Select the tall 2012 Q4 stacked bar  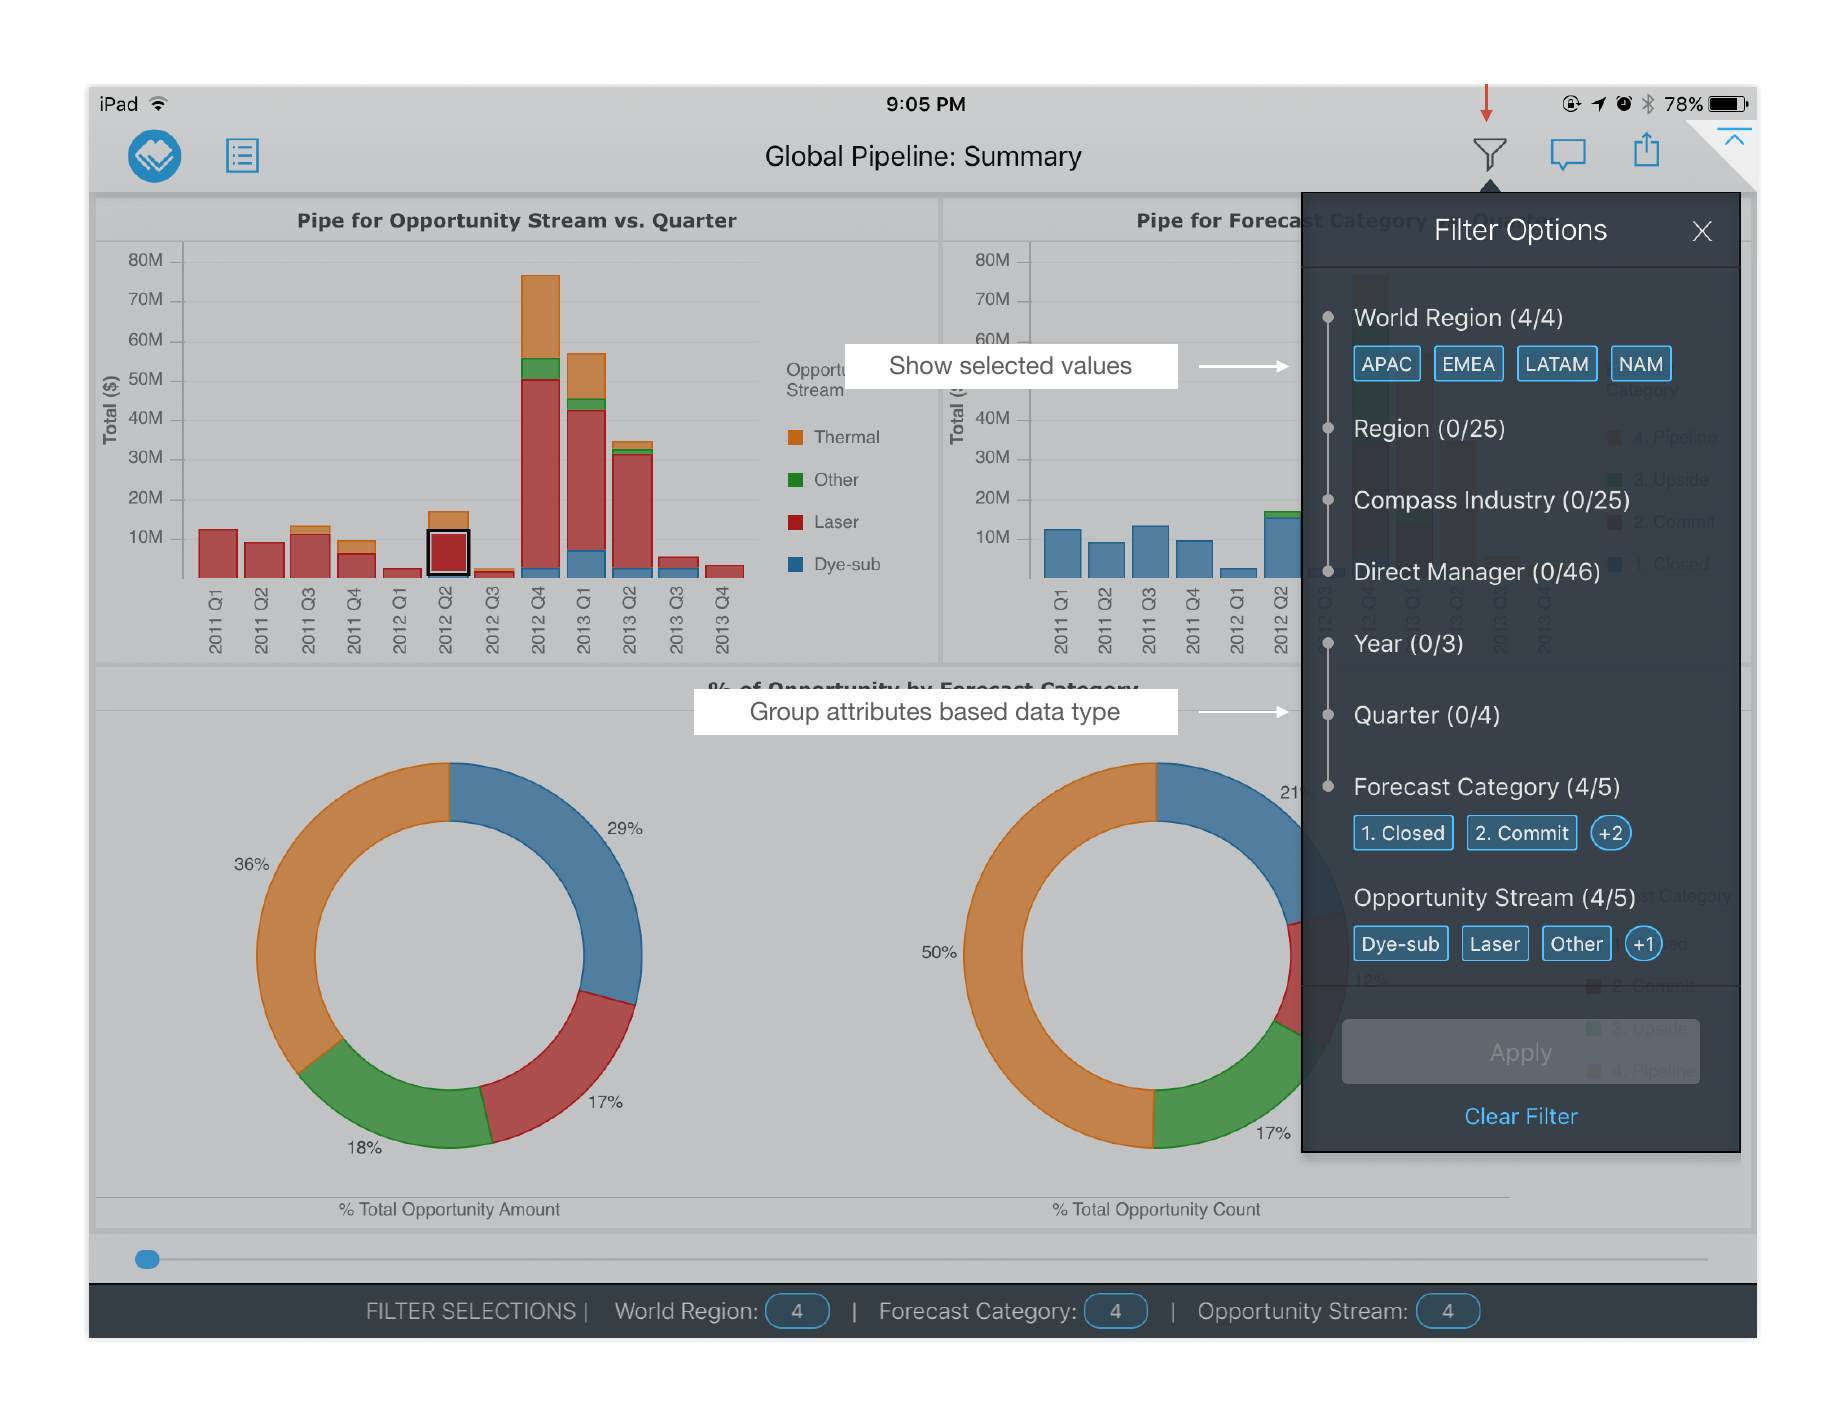coord(540,427)
